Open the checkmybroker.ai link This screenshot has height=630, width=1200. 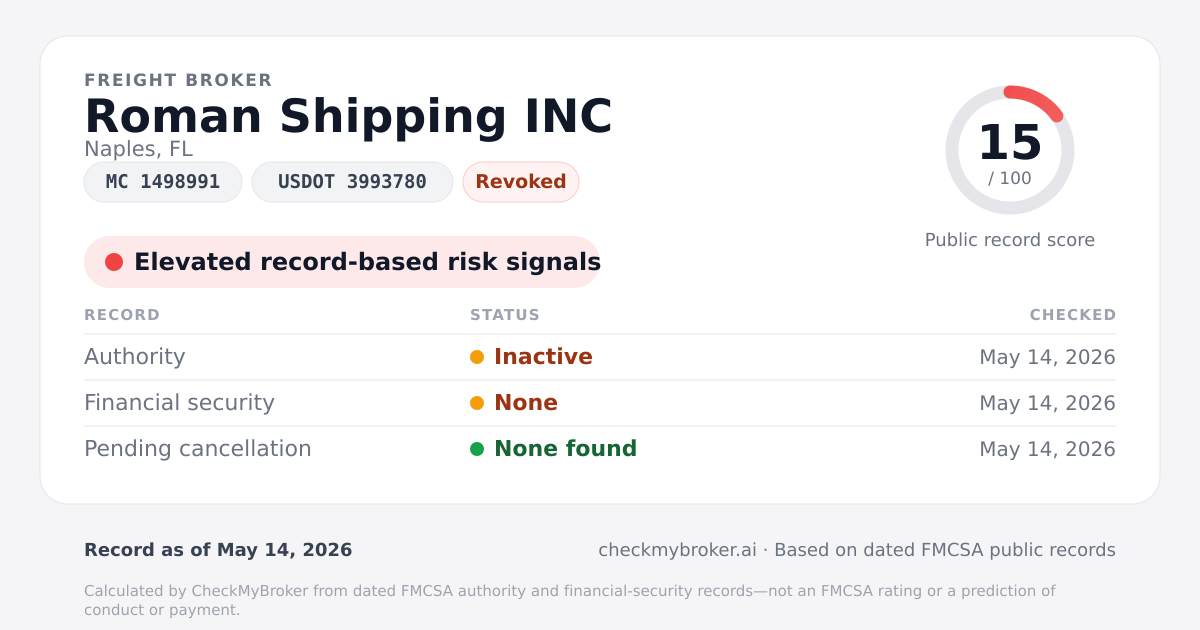tap(677, 550)
